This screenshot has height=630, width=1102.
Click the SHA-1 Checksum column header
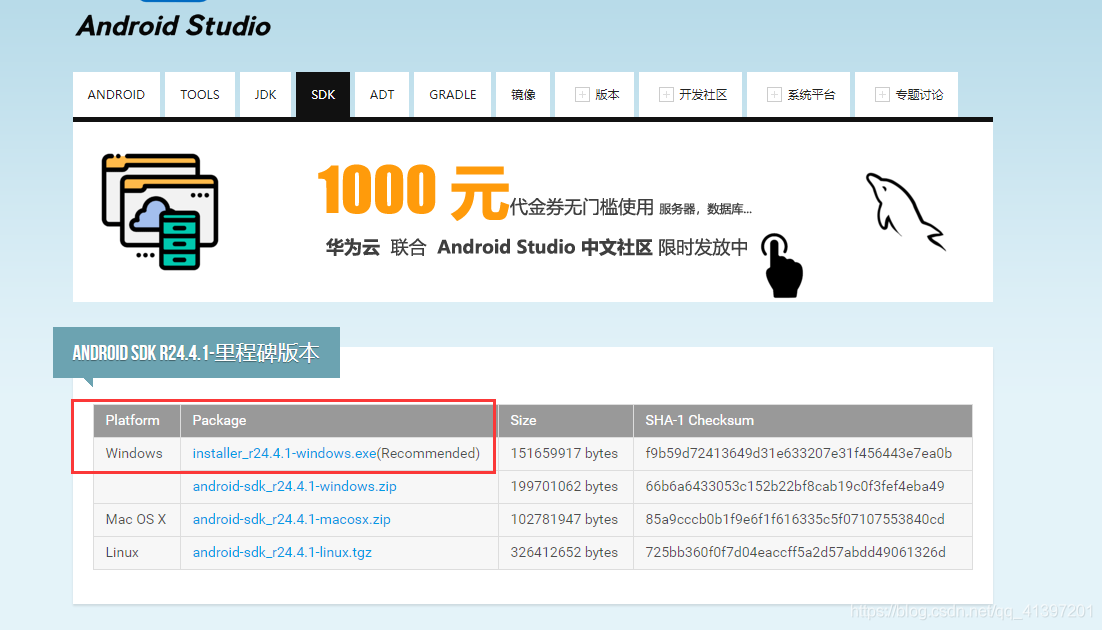803,420
